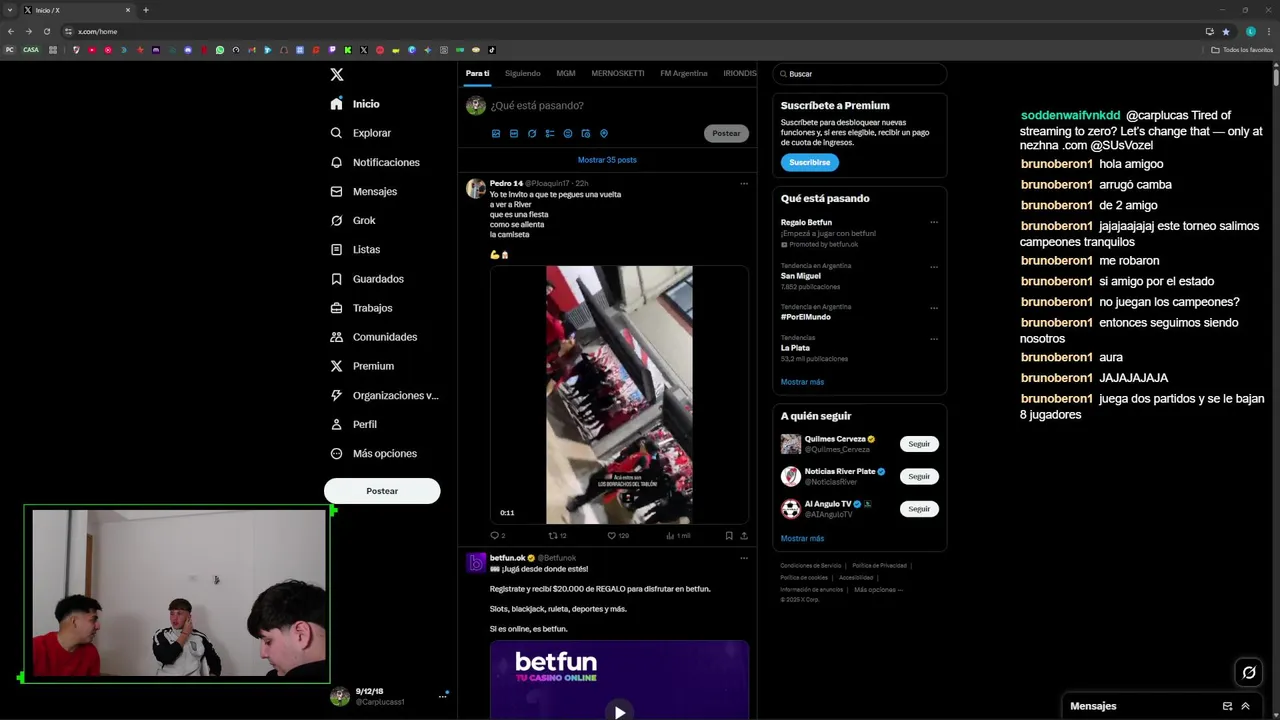1280x720 pixels.
Task: Expand the Mensajes drawer
Action: [1245, 706]
